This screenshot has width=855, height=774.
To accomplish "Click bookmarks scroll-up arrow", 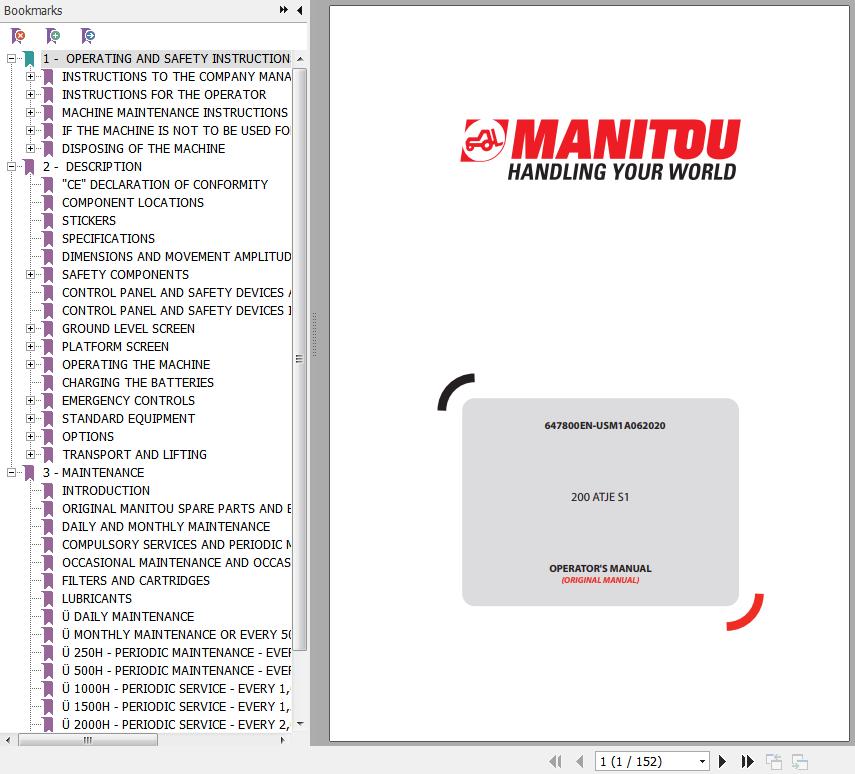I will [299, 58].
